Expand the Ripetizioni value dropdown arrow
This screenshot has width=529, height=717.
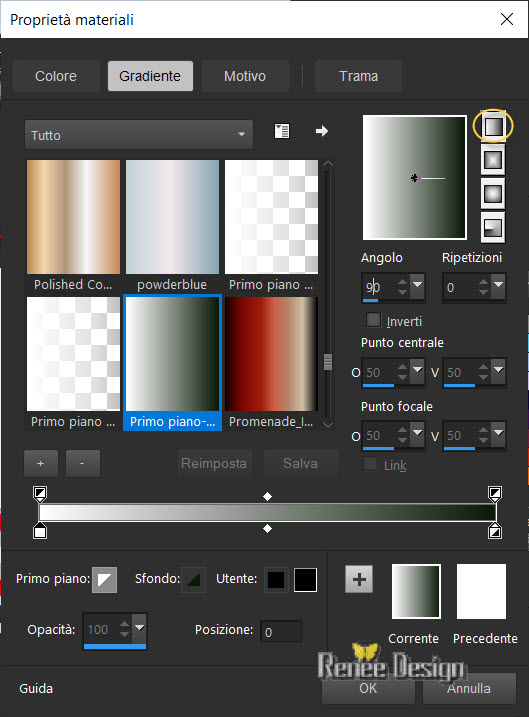(x=498, y=285)
